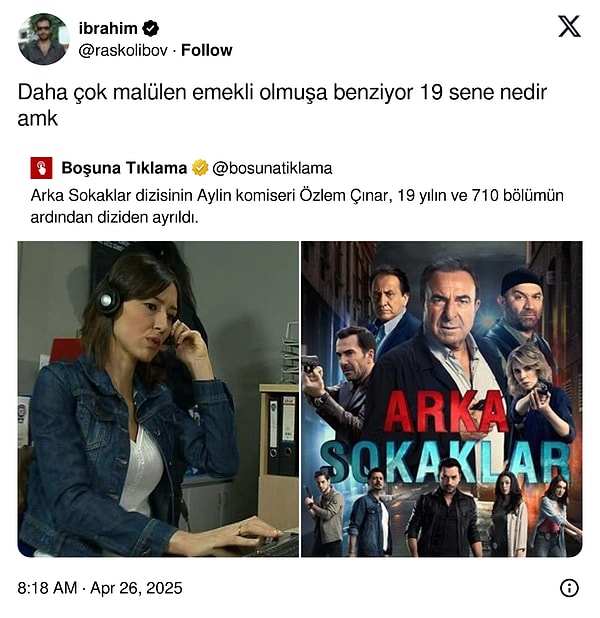This screenshot has height=618, width=600.
Task: Follow the @raskolibov account
Action: pyautogui.click(x=207, y=50)
